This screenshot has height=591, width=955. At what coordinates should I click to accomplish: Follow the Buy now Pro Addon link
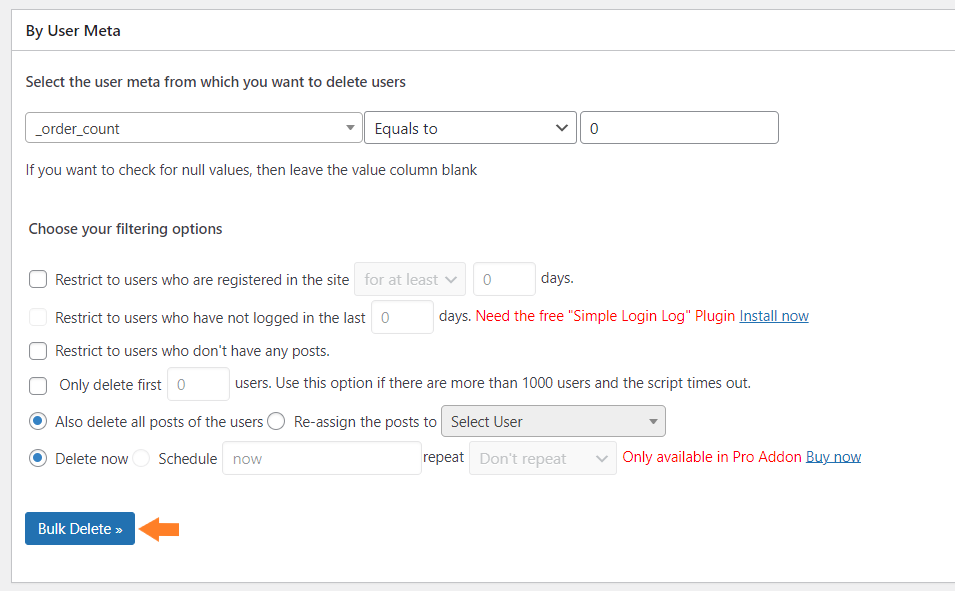(x=833, y=457)
